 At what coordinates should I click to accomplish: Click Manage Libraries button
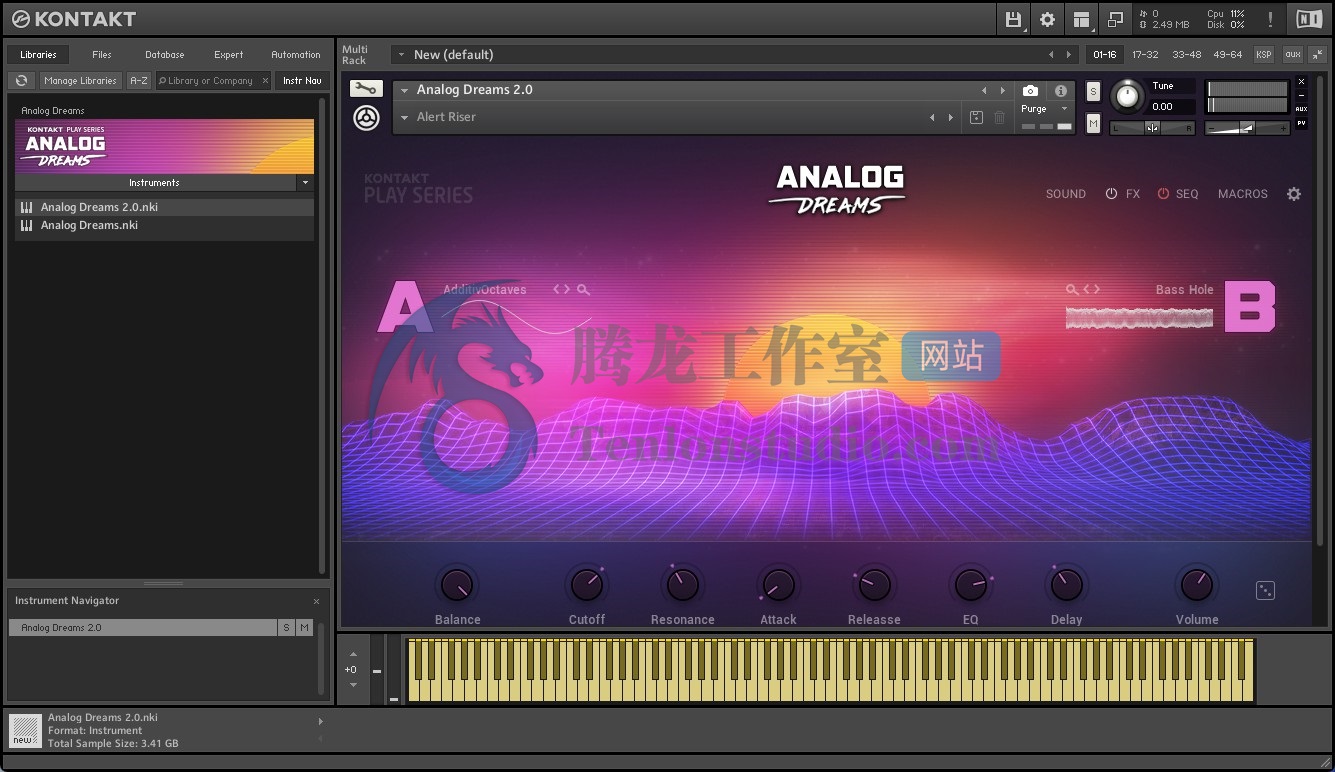(x=81, y=81)
